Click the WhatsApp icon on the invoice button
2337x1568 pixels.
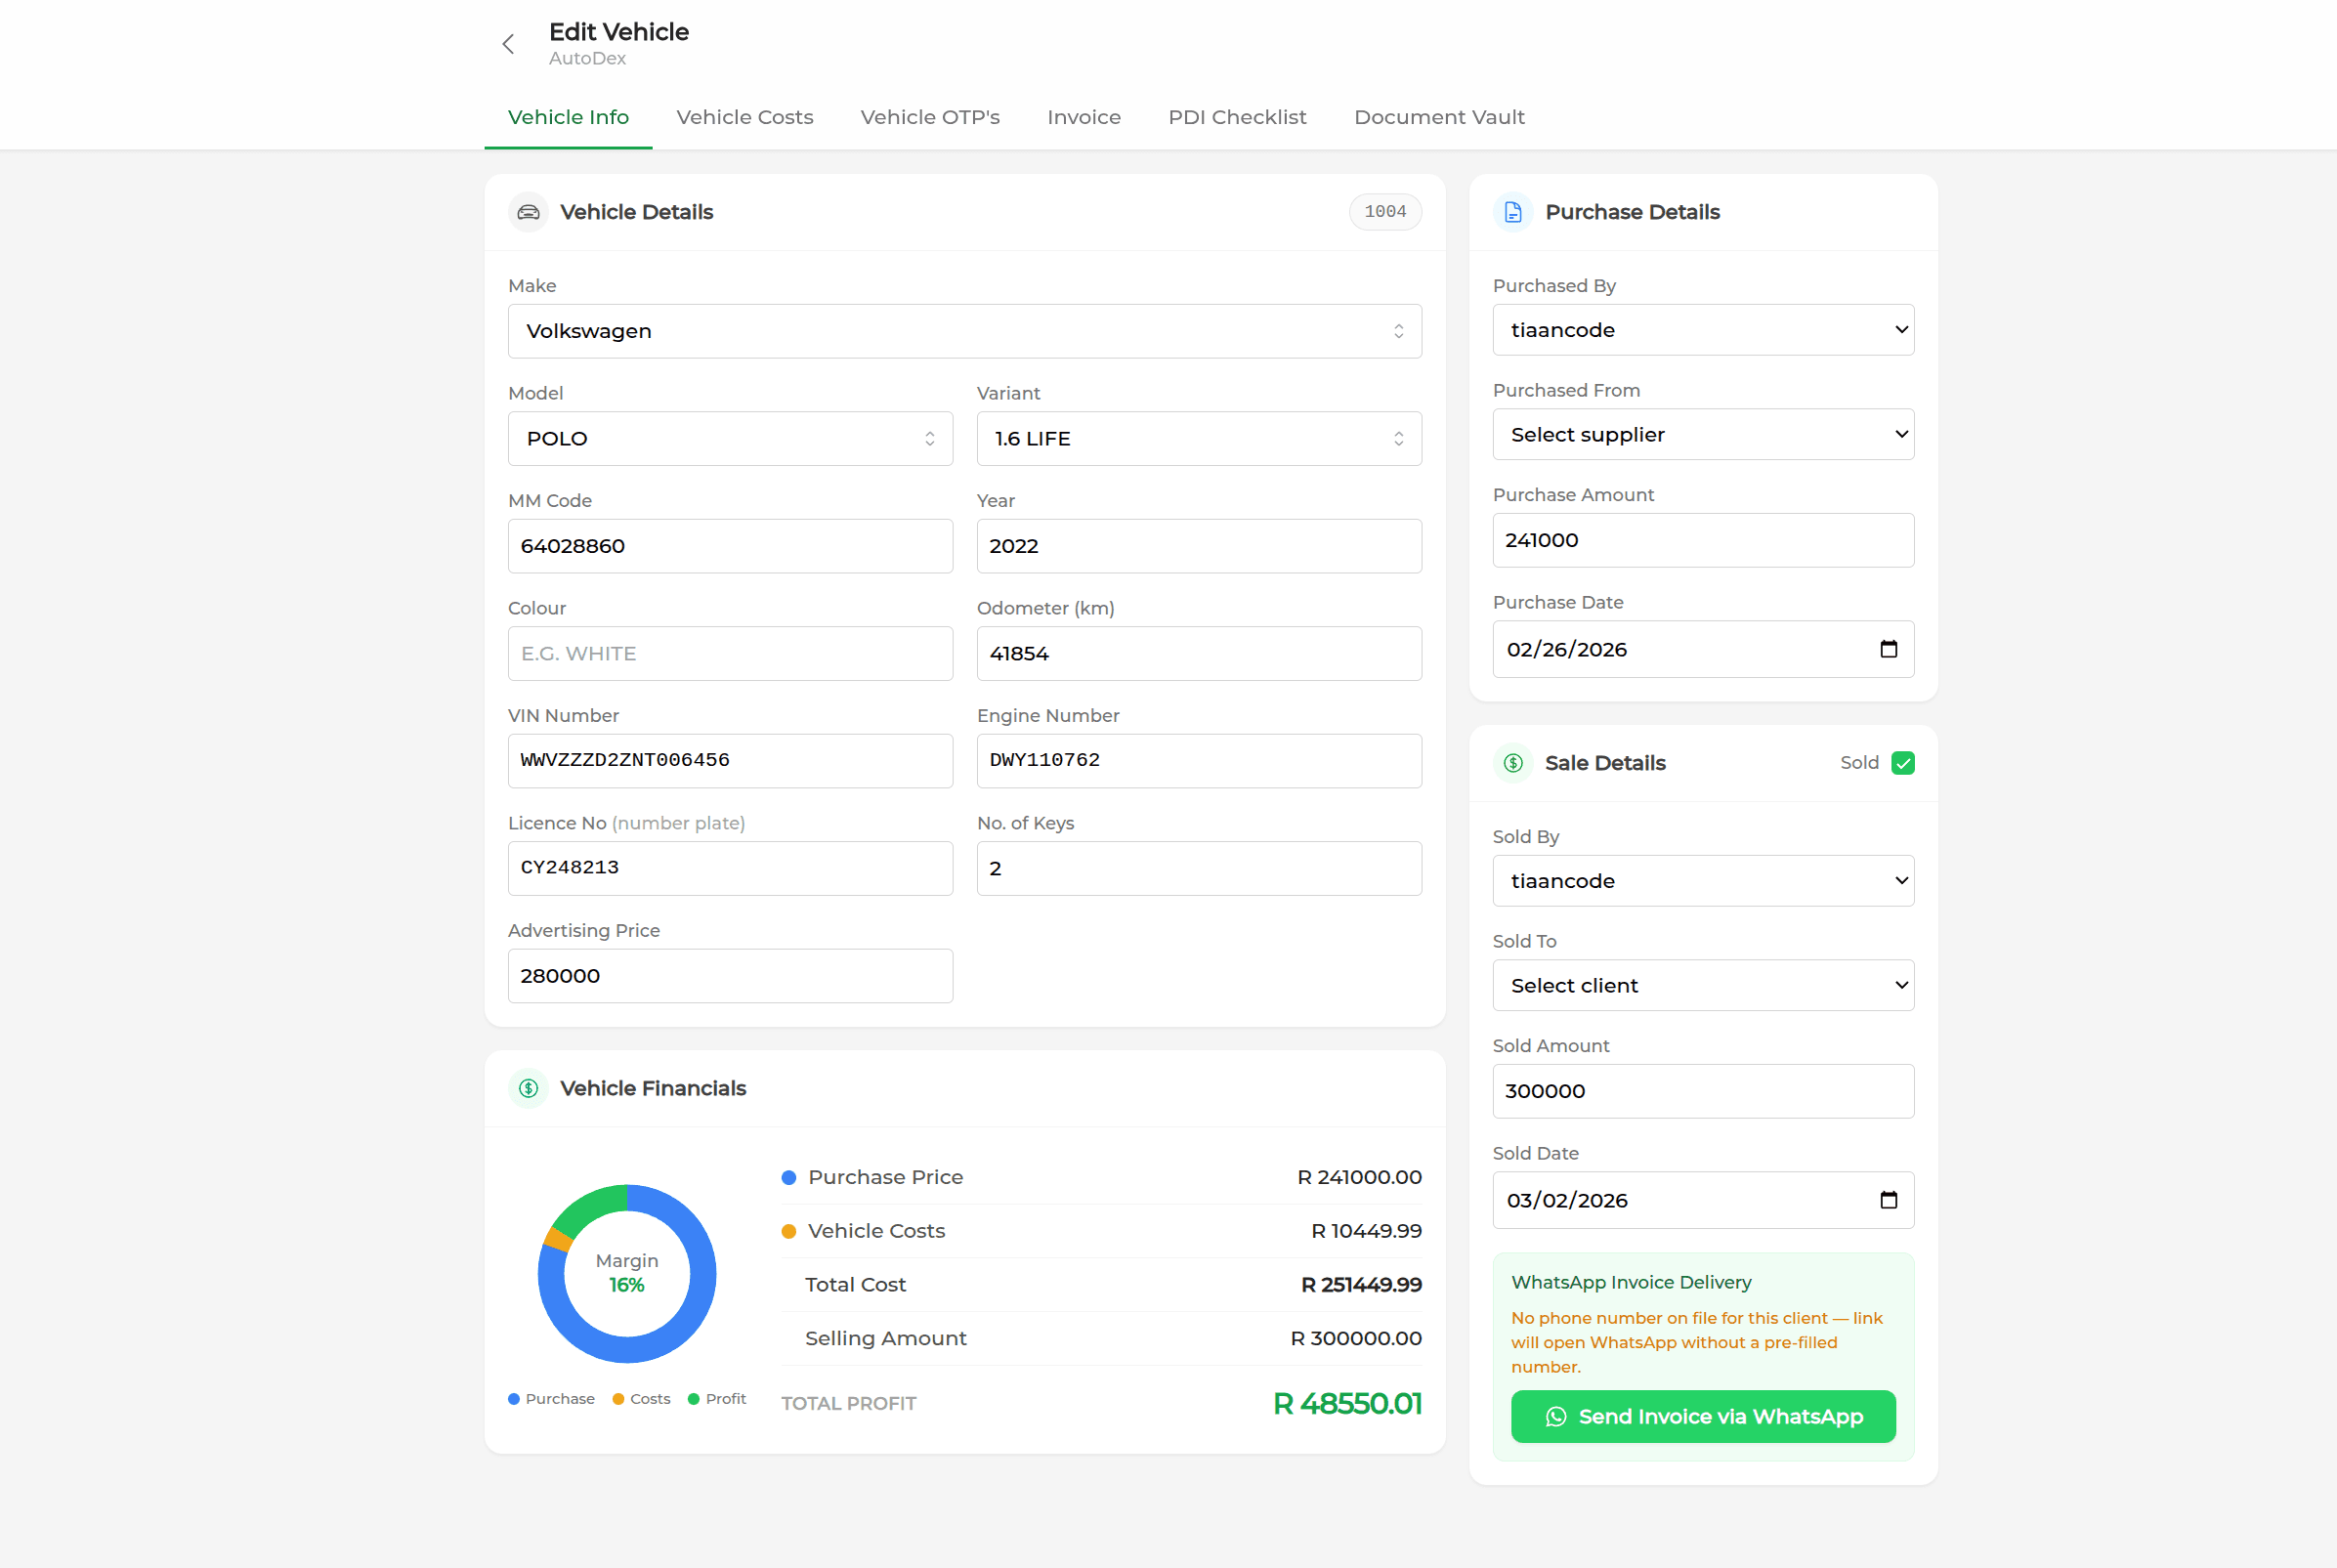(x=1557, y=1416)
